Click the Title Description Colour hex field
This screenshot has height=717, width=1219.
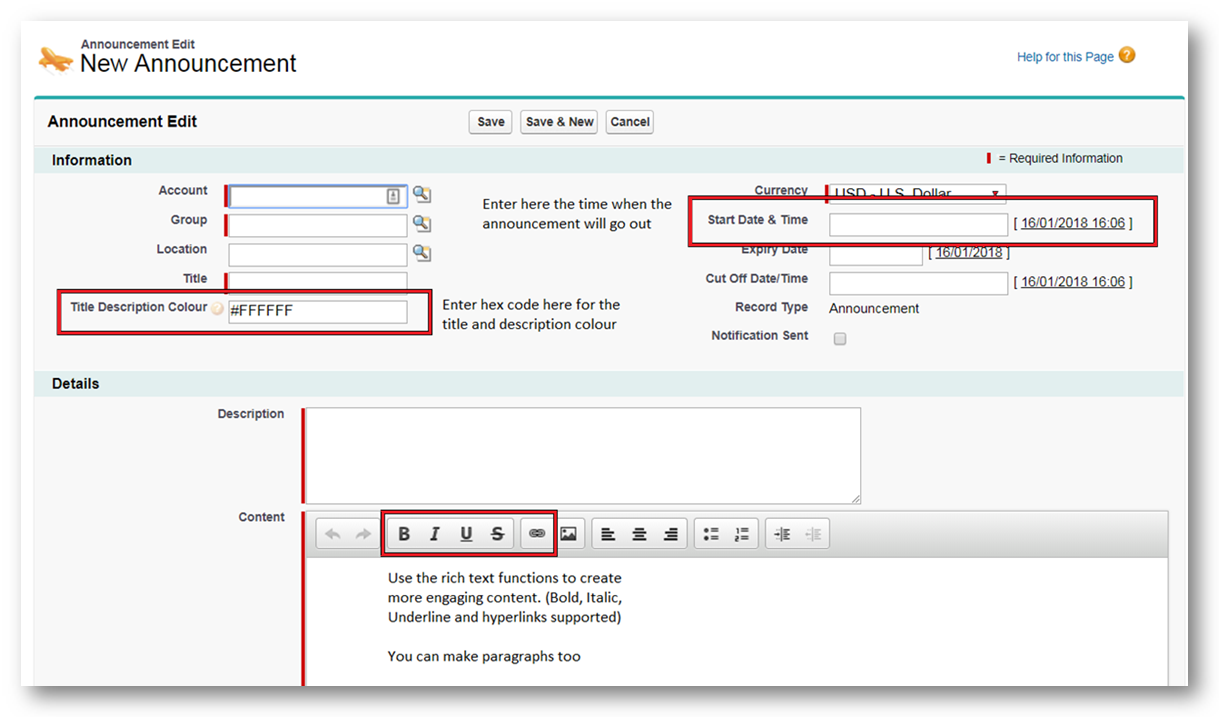point(318,312)
